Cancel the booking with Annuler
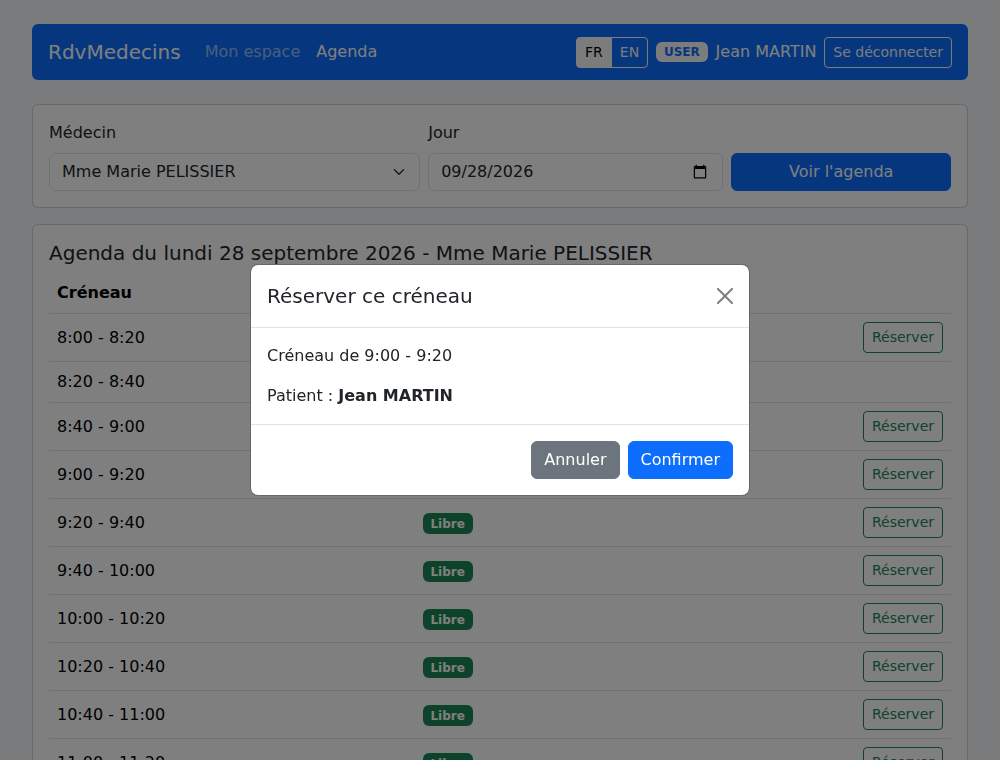 pyautogui.click(x=575, y=460)
